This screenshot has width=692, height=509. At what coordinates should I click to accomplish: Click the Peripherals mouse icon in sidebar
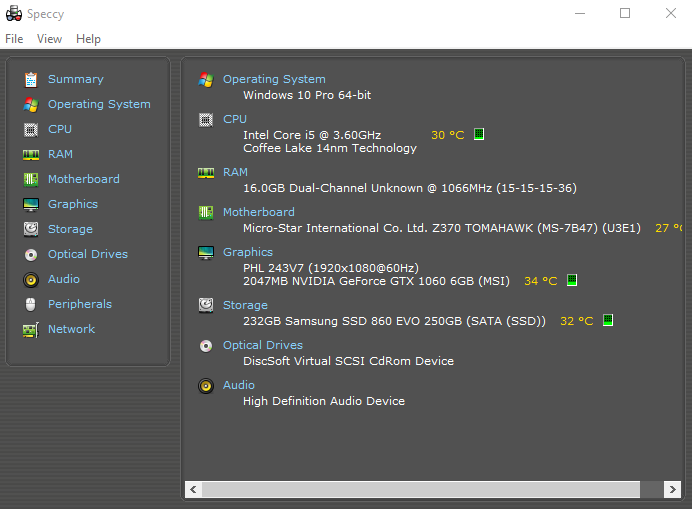tap(30, 305)
